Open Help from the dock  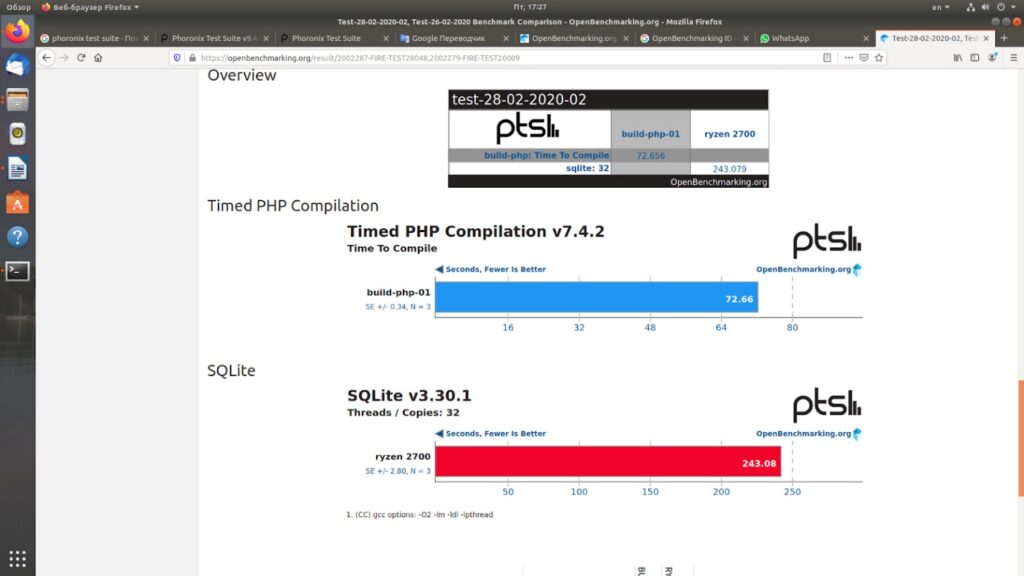[18, 236]
